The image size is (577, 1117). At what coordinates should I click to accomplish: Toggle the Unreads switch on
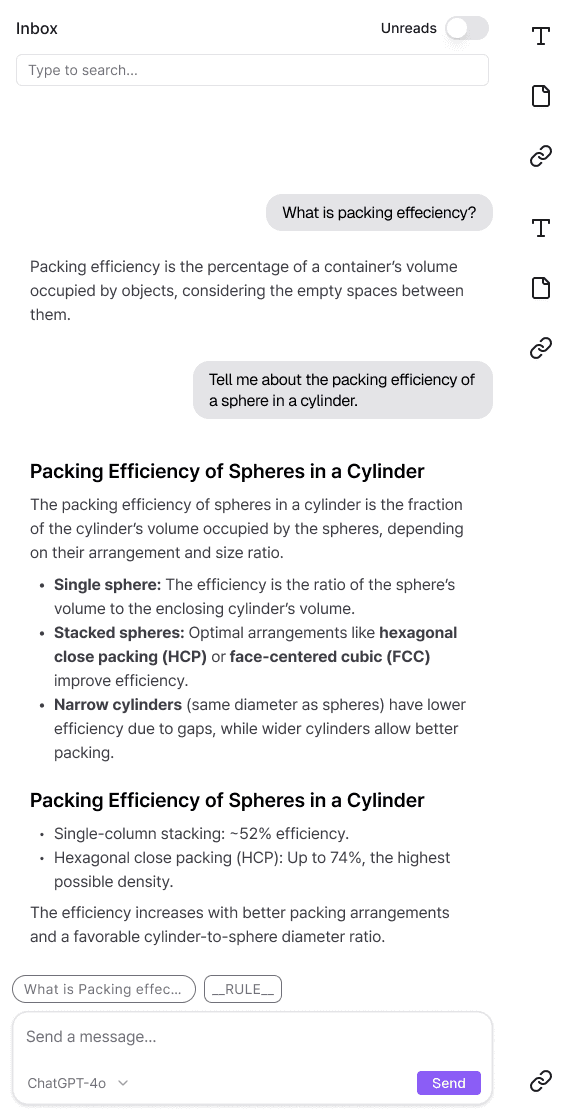tap(467, 28)
